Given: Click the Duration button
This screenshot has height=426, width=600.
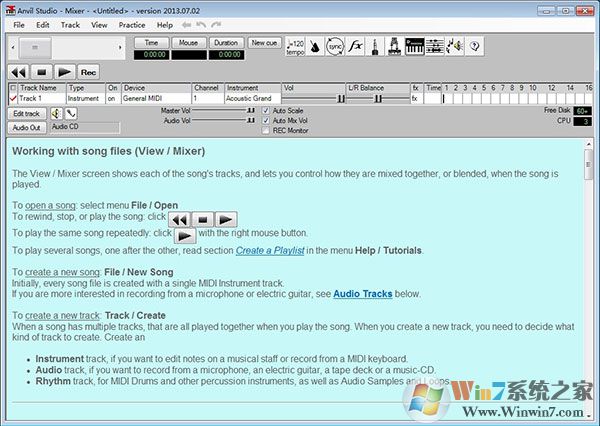Looking at the screenshot, I should pos(226,43).
